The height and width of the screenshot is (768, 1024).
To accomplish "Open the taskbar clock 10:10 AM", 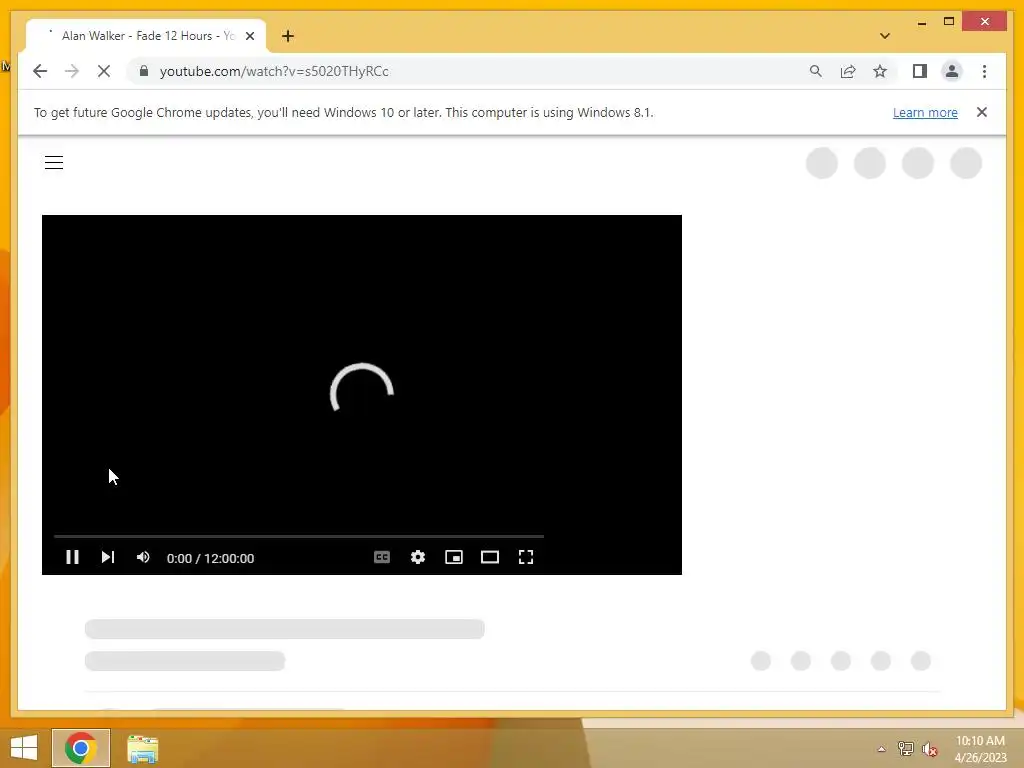I will pos(980,748).
